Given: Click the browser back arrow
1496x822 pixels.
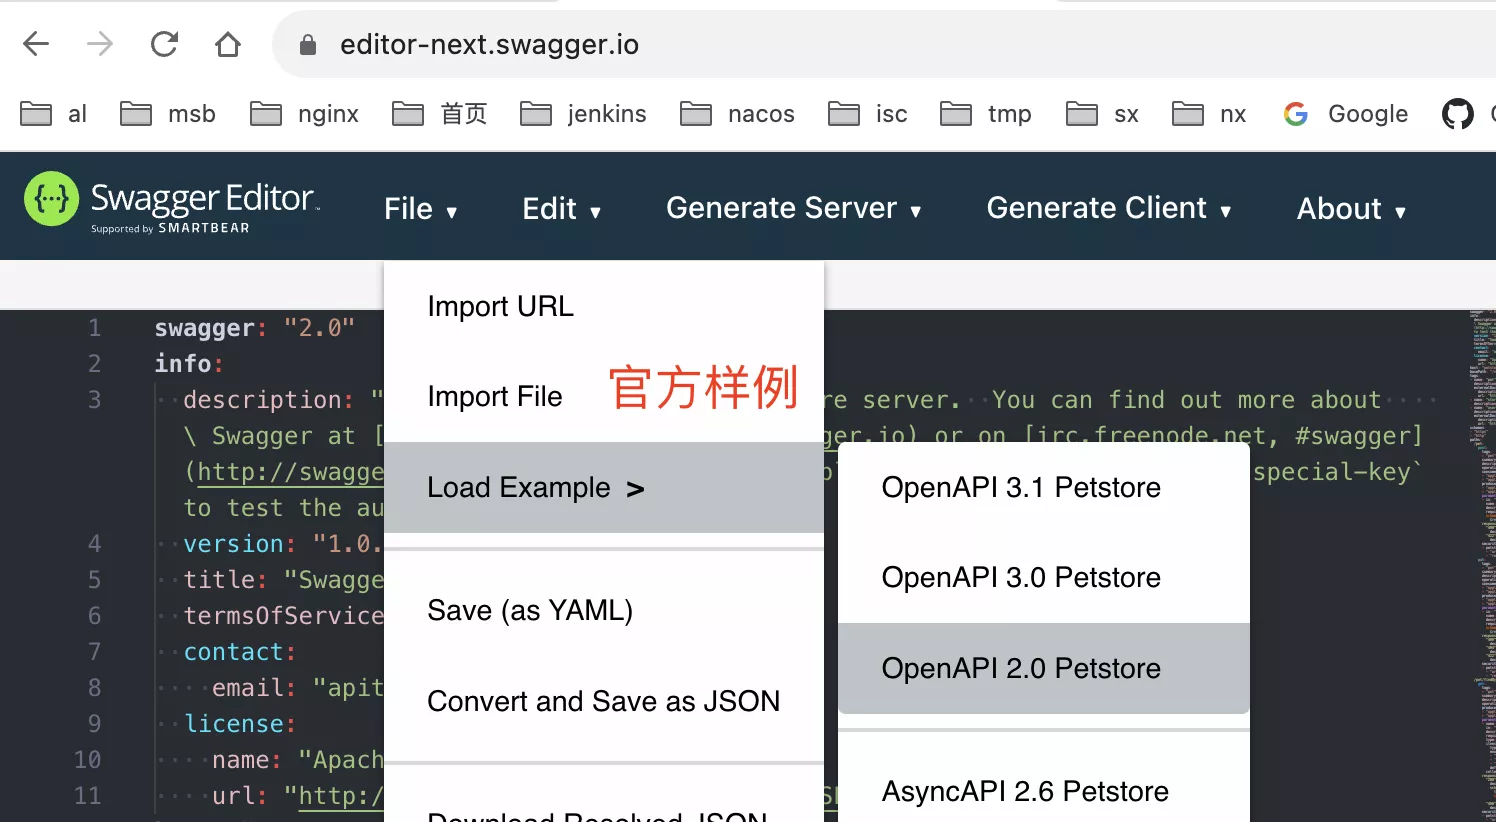Looking at the screenshot, I should 36,44.
